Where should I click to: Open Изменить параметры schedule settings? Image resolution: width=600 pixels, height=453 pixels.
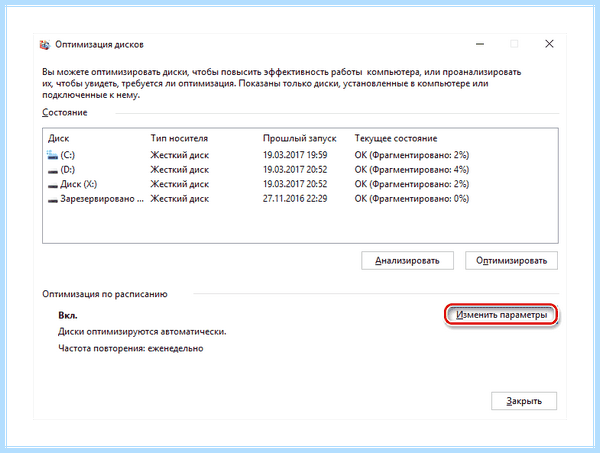point(501,315)
